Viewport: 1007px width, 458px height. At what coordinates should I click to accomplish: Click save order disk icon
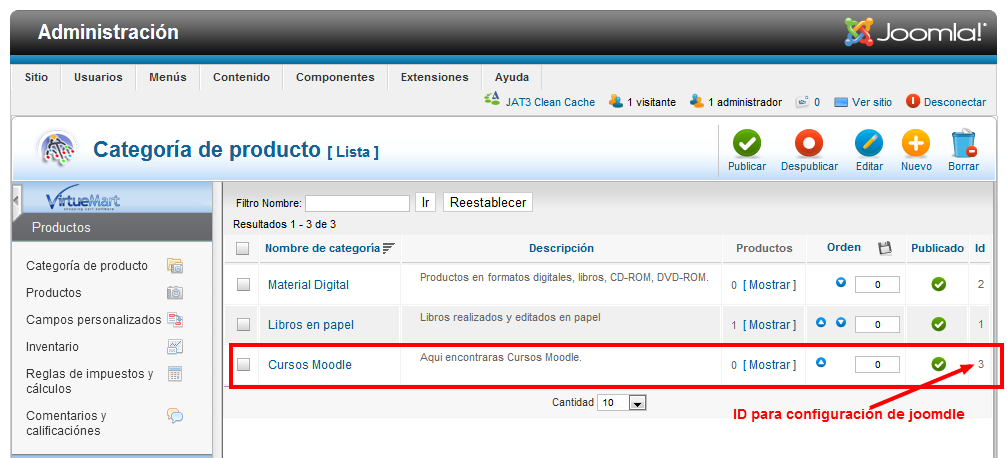(x=884, y=248)
